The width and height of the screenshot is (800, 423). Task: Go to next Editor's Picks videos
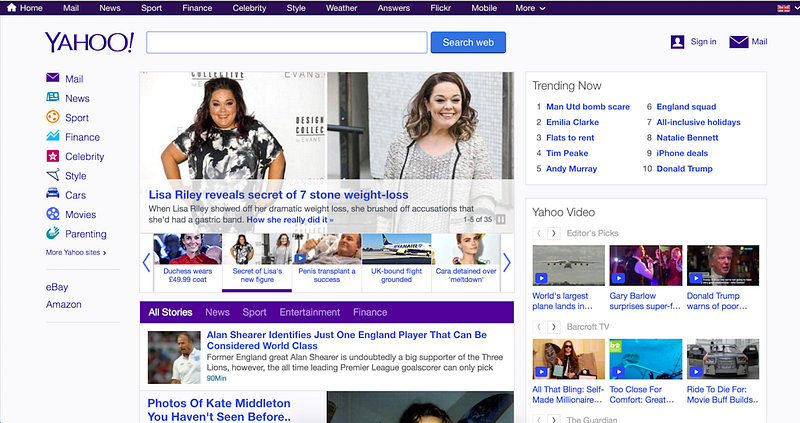554,233
